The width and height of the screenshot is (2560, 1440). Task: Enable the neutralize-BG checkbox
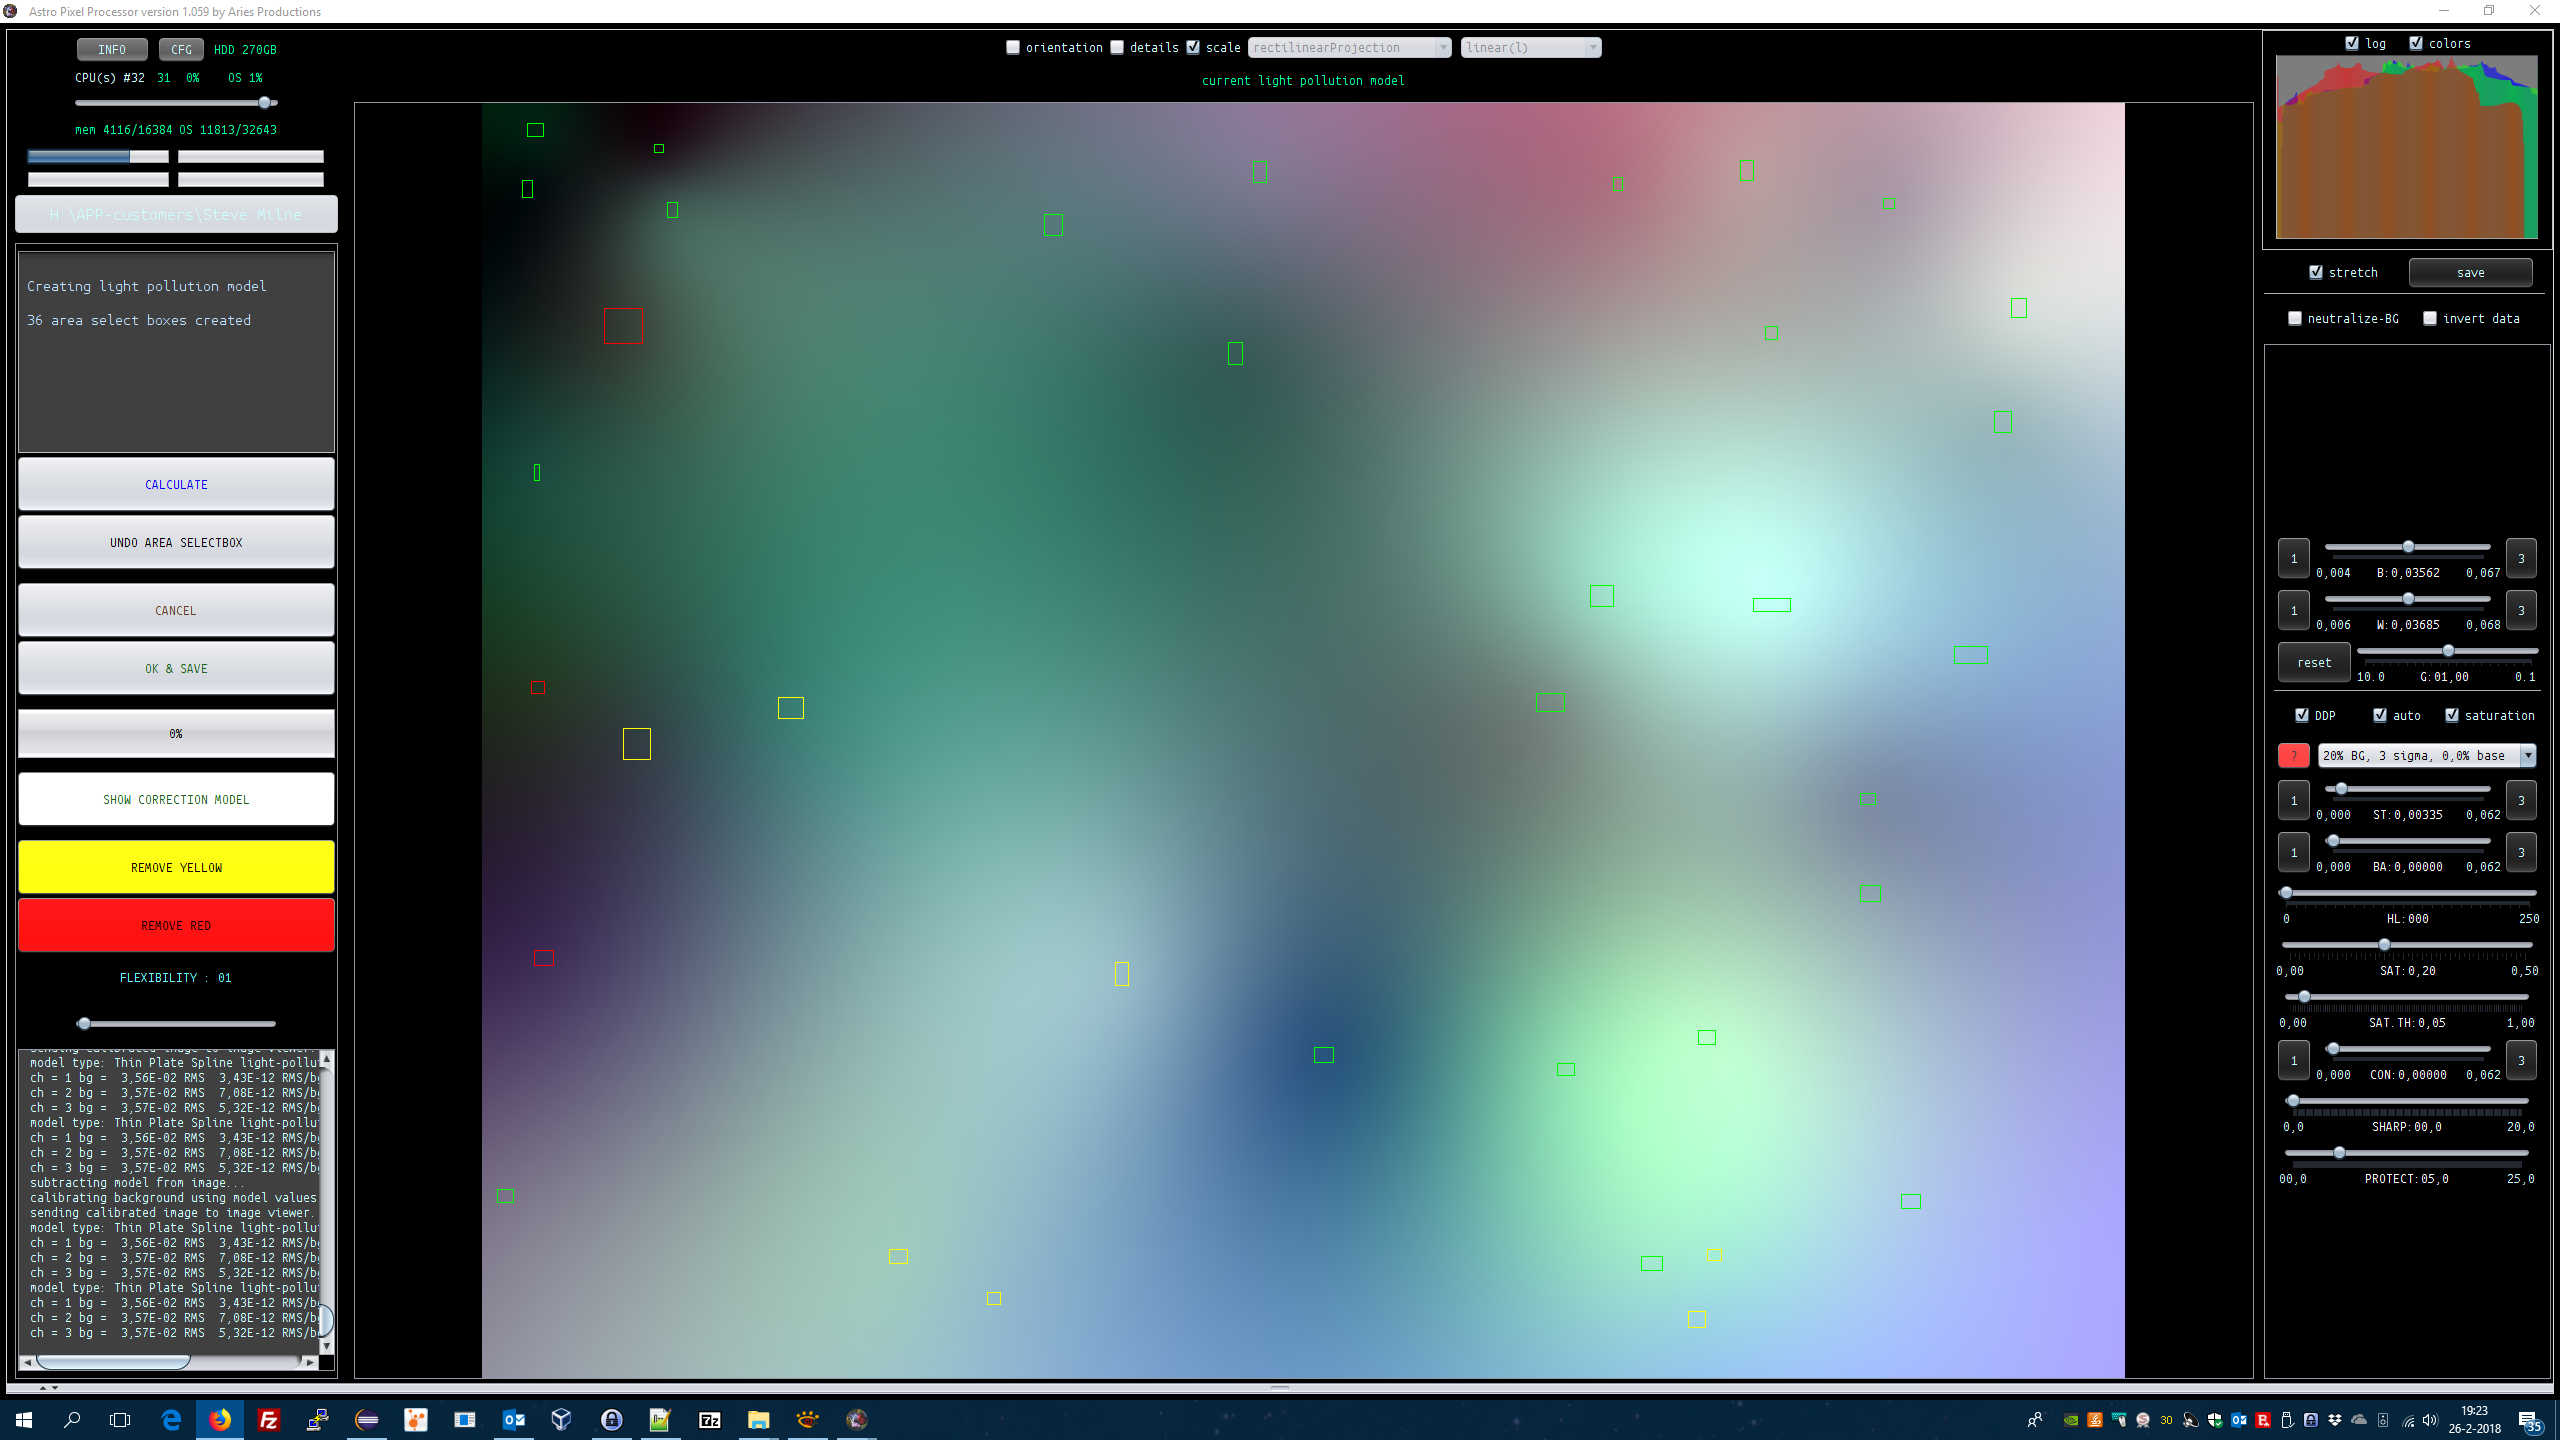pyautogui.click(x=2295, y=319)
